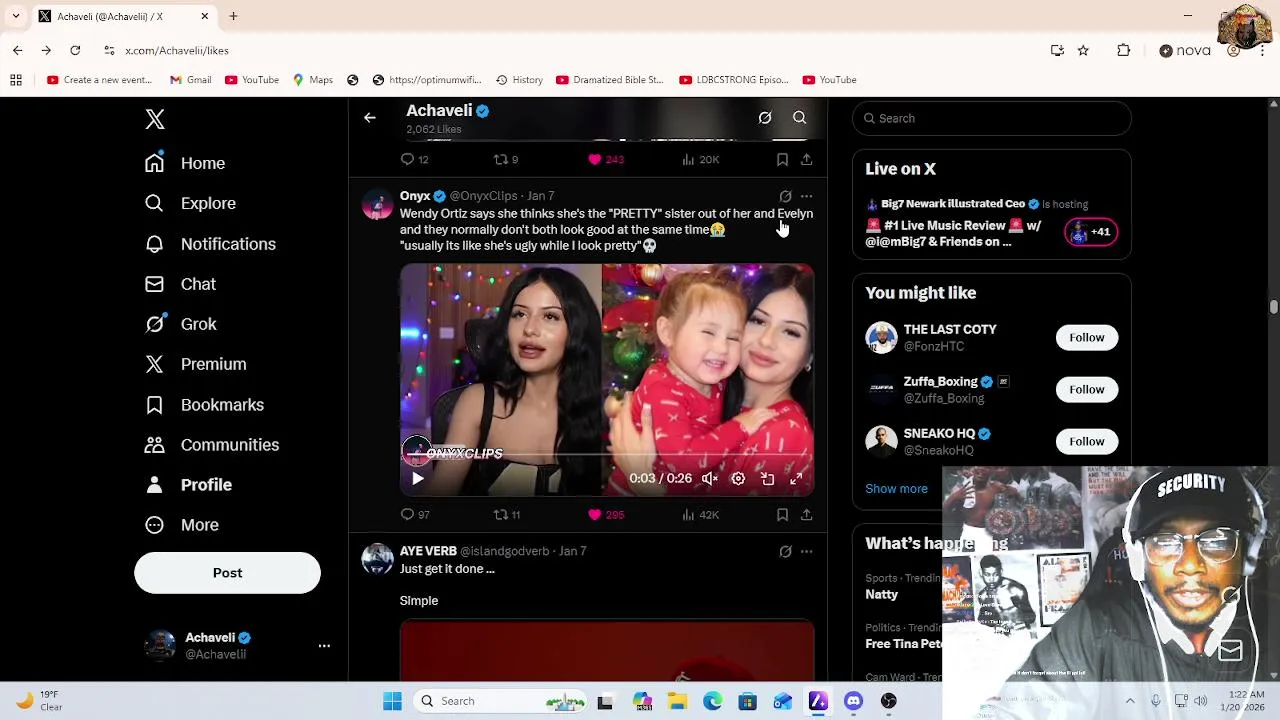Unlike the Onyx post with 295 likes
The width and height of the screenshot is (1280, 720).
click(x=606, y=515)
